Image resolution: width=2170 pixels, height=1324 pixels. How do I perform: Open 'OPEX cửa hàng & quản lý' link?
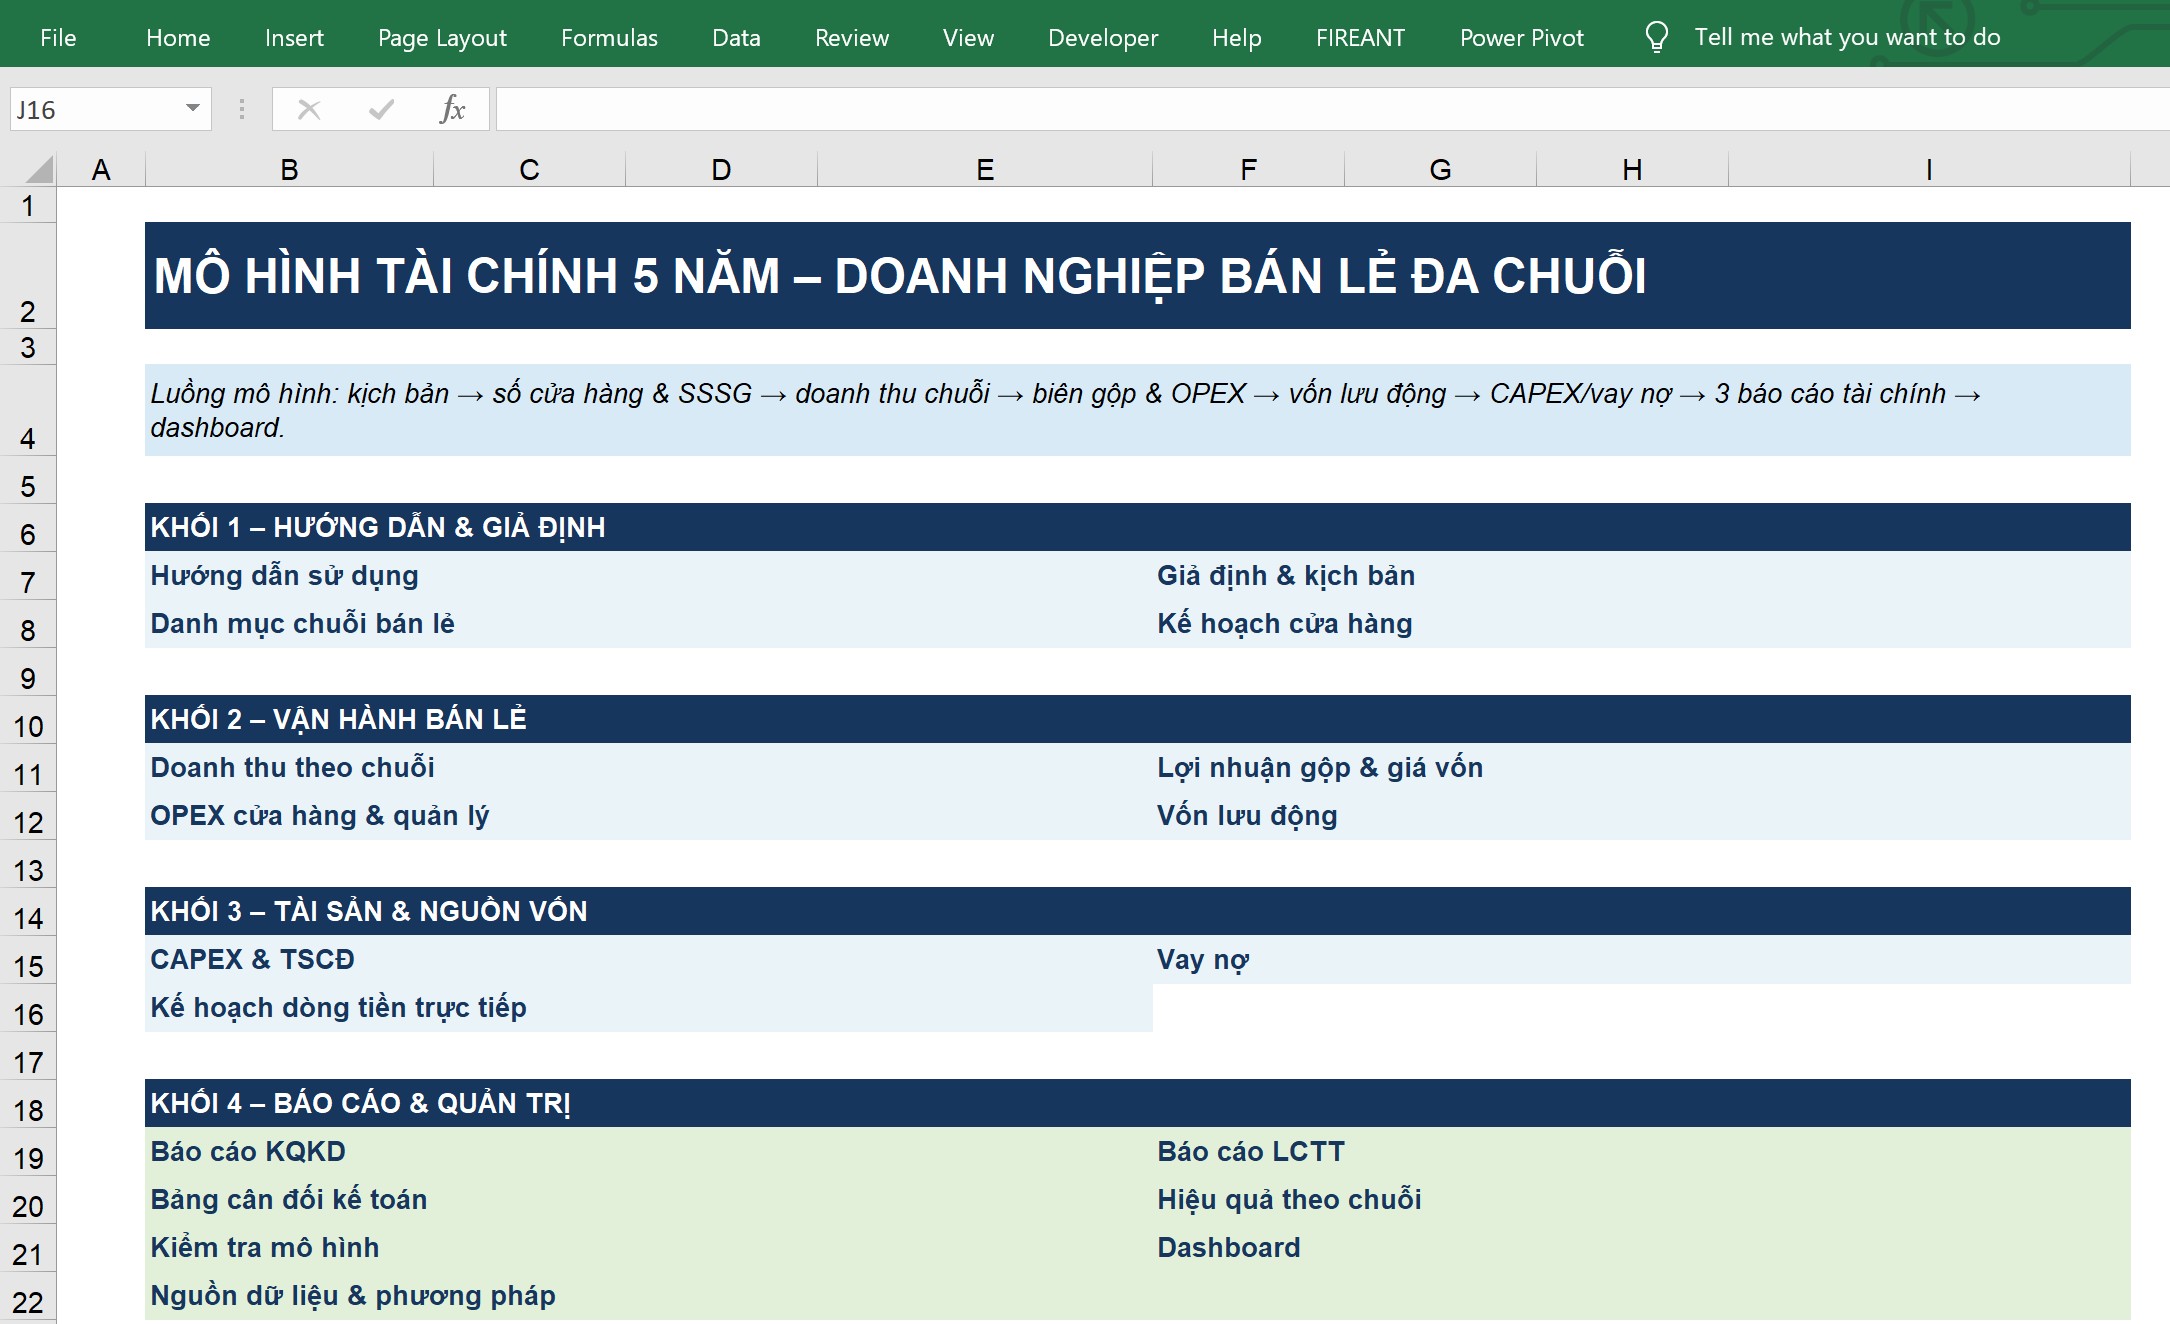[x=319, y=816]
